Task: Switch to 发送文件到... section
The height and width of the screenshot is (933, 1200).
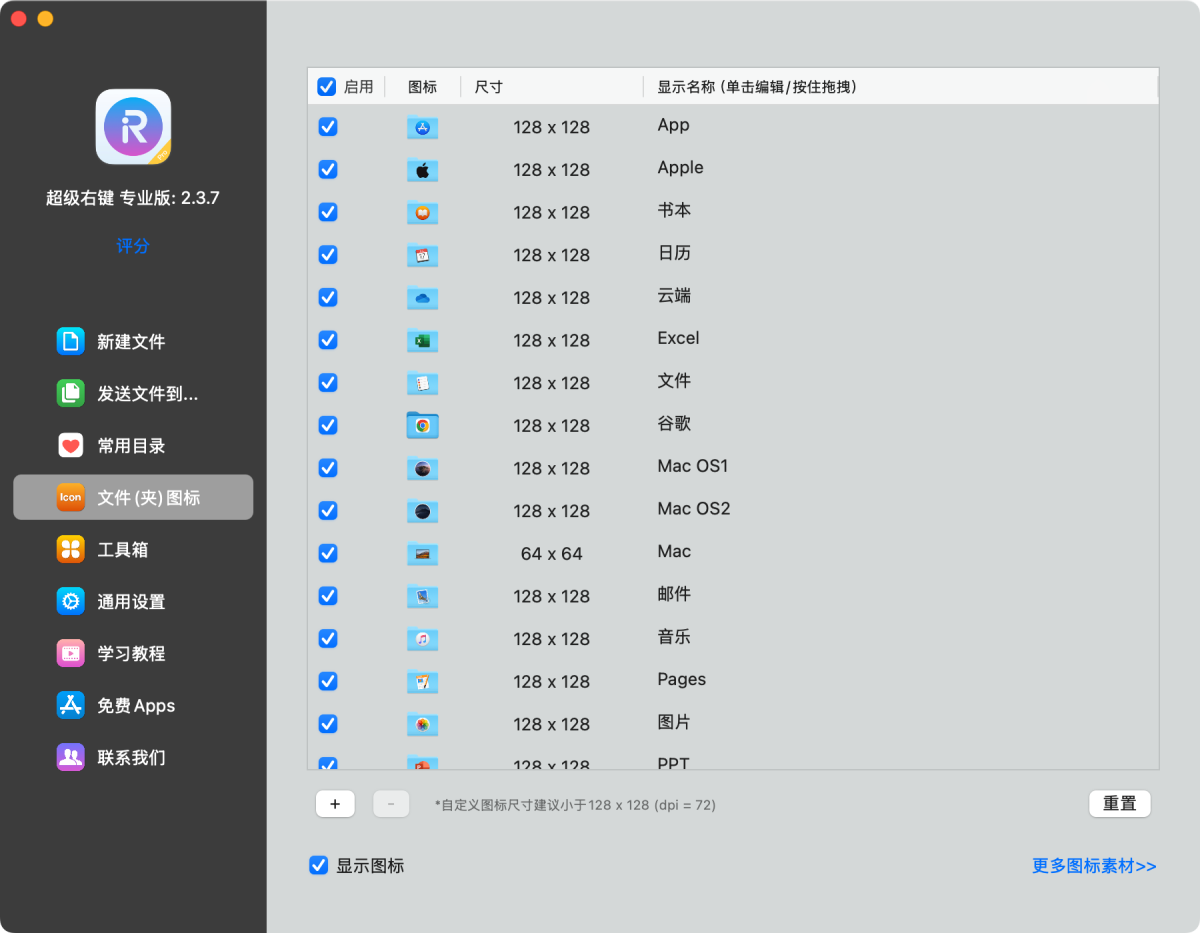Action: pos(133,394)
